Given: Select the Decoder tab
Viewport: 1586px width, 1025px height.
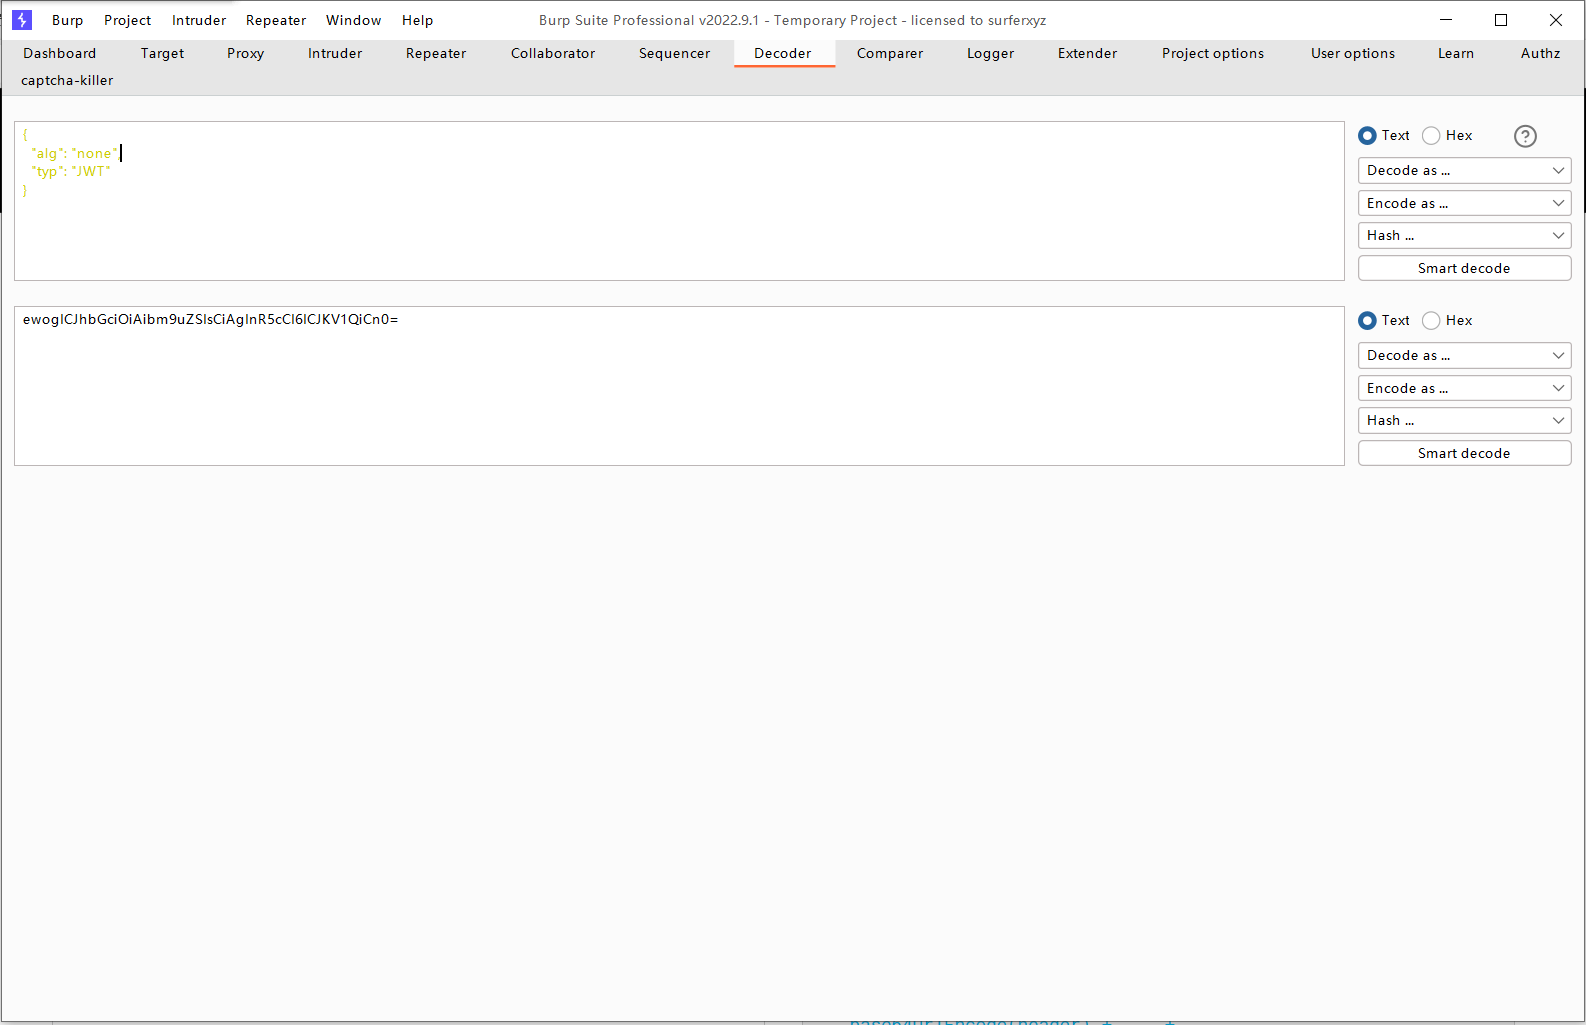Looking at the screenshot, I should (x=783, y=54).
